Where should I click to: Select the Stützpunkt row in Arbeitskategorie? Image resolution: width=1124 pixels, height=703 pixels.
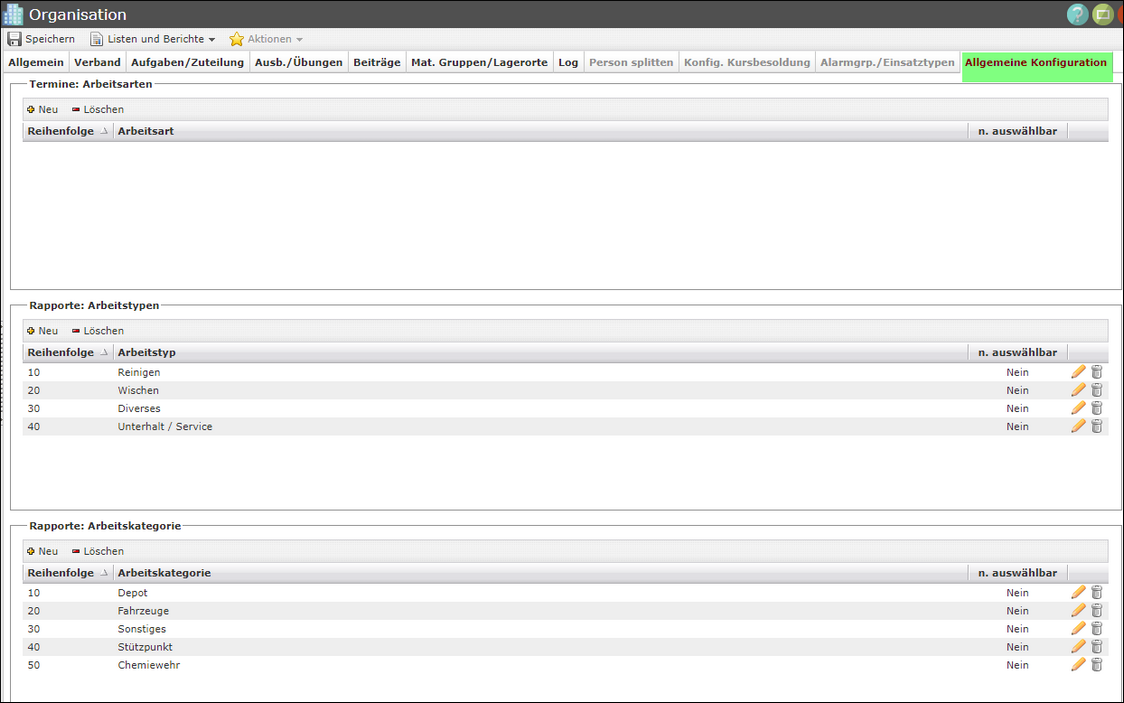click(x=145, y=647)
